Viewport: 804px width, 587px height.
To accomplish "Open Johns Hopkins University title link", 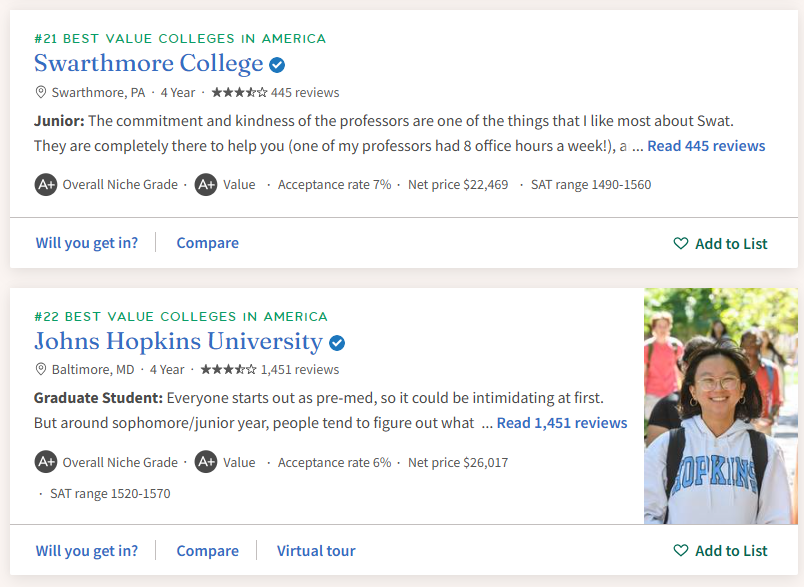I will (x=178, y=342).
